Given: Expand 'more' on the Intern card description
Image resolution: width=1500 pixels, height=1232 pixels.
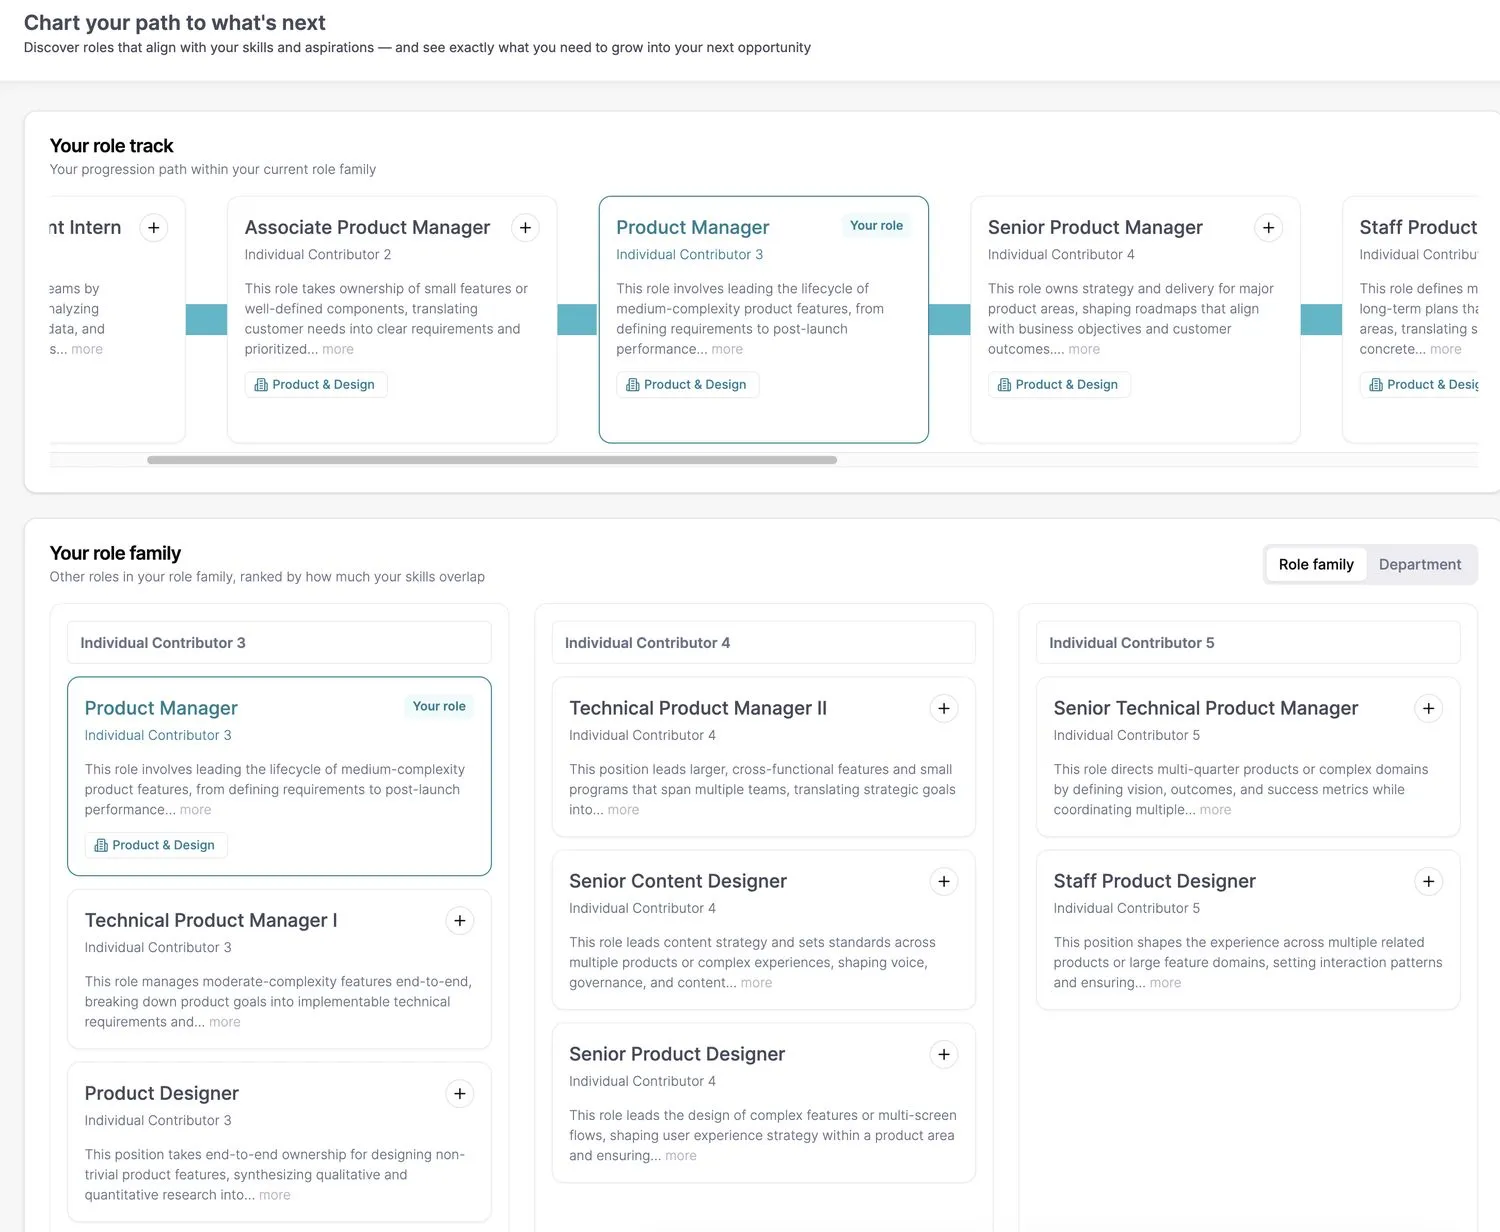Looking at the screenshot, I should (87, 350).
